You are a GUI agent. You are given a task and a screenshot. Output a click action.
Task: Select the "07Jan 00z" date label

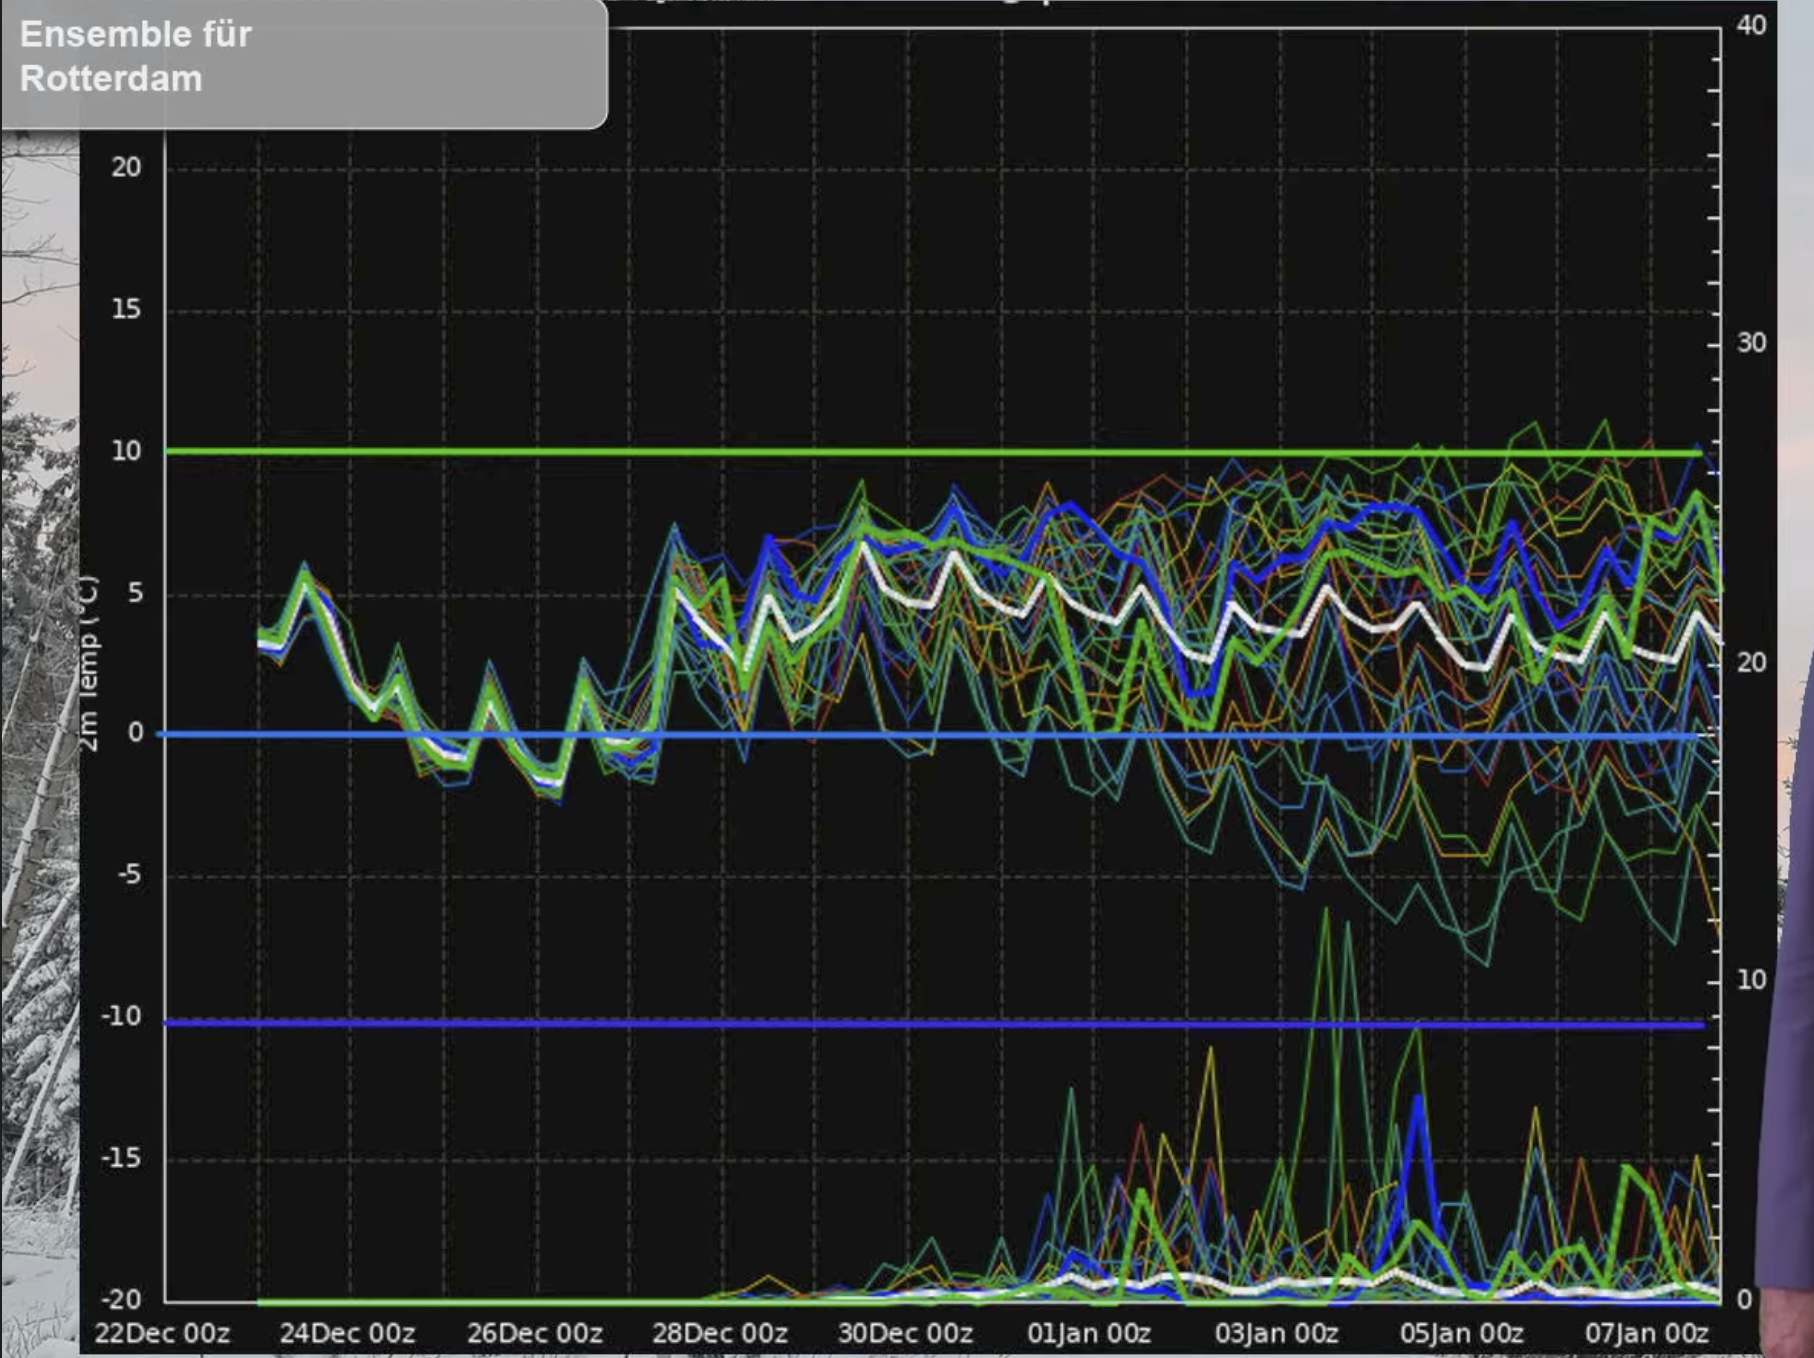tap(1647, 1333)
